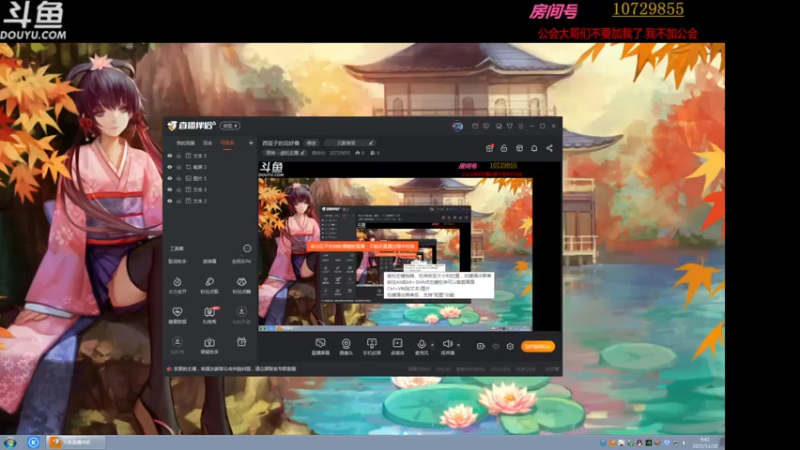The width and height of the screenshot is (800, 450).
Task: Click the taskbar clock
Action: (x=705, y=442)
